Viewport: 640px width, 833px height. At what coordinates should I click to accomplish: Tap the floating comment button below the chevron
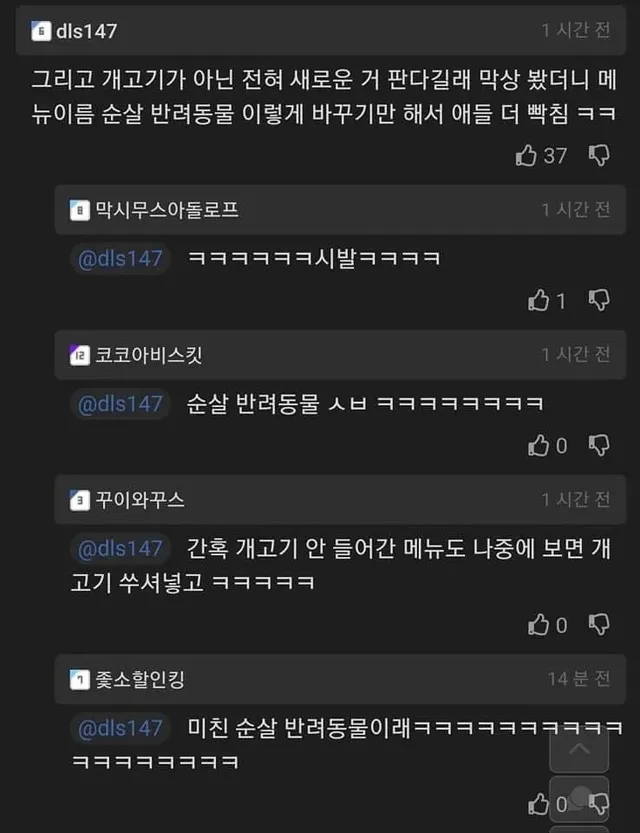[579, 798]
